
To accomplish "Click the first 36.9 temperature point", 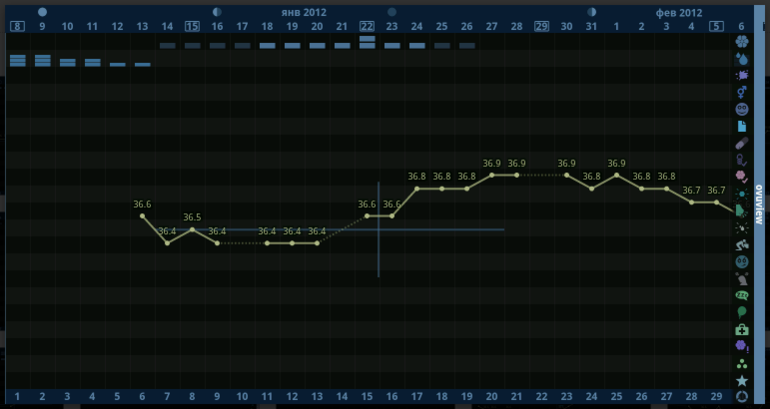I will click(x=492, y=175).
